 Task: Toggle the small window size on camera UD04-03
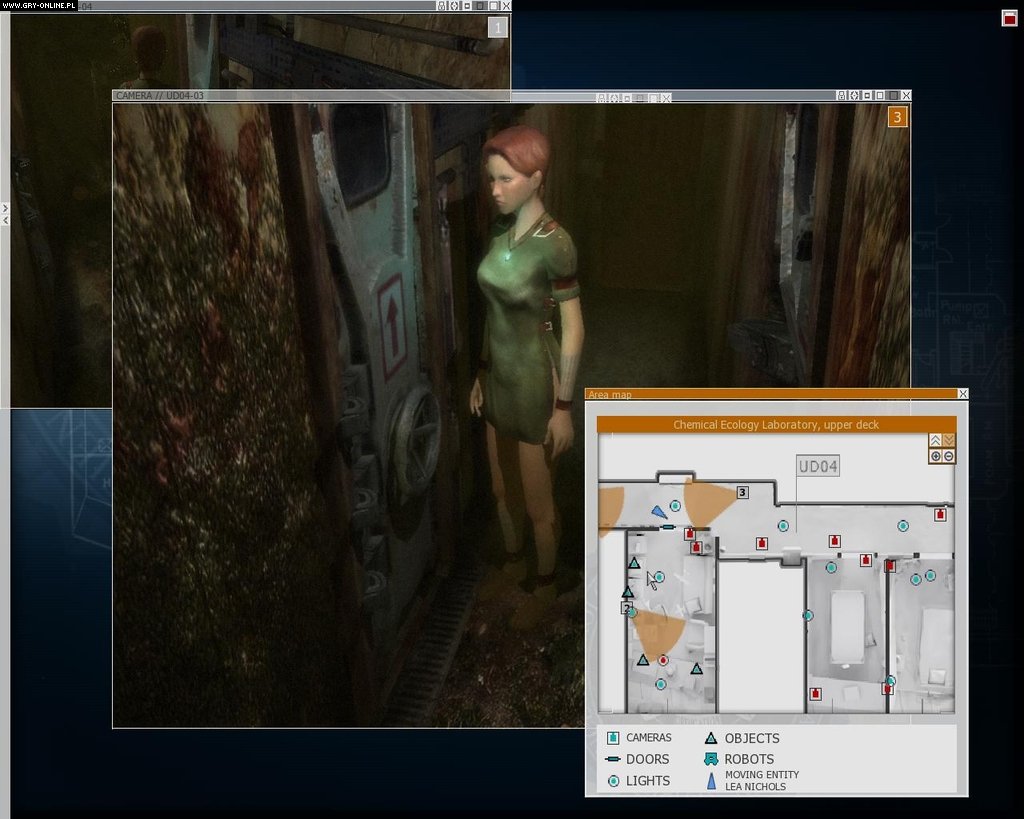point(867,97)
